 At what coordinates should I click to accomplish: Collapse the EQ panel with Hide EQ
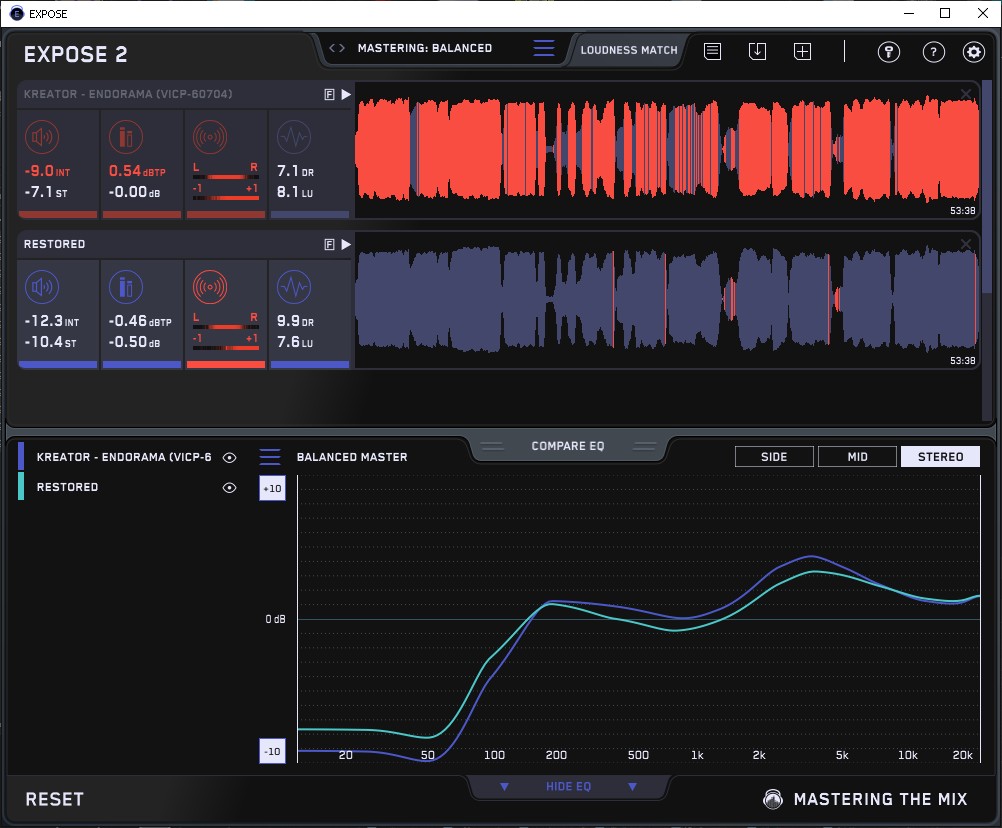[x=568, y=787]
